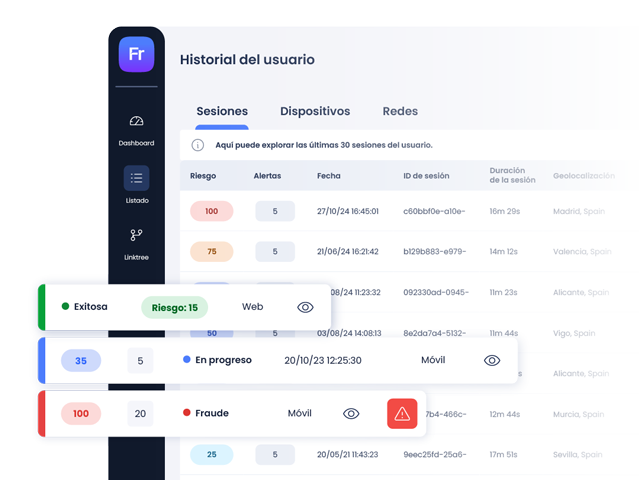Viewport: 640px width, 480px height.
Task: Click the green Riesgo: 15 badge
Action: [175, 307]
